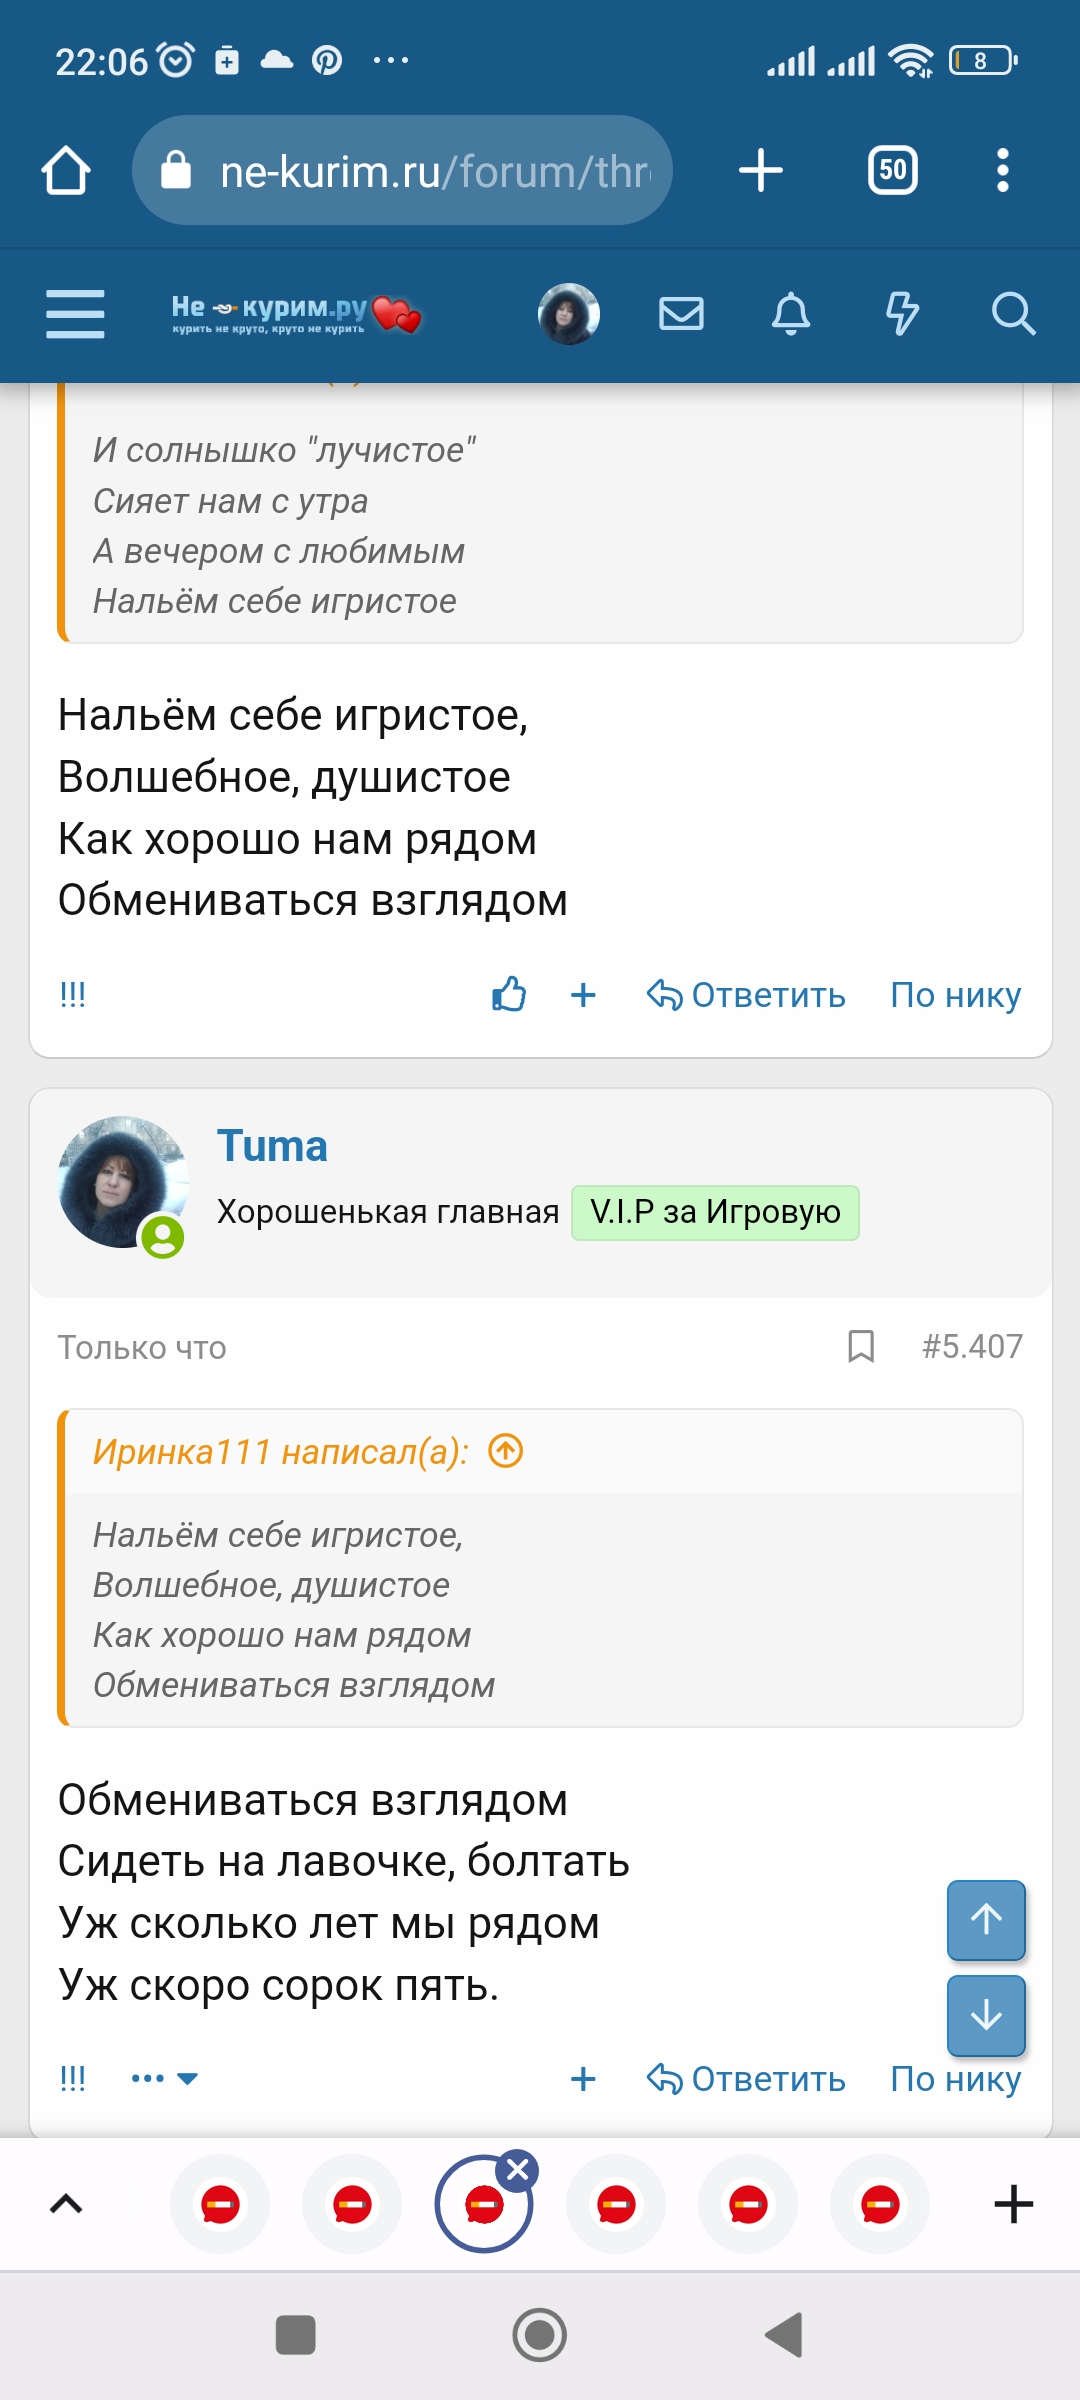The width and height of the screenshot is (1080, 2400).
Task: Tap the ne-kurim.ru address bar
Action: 402,170
